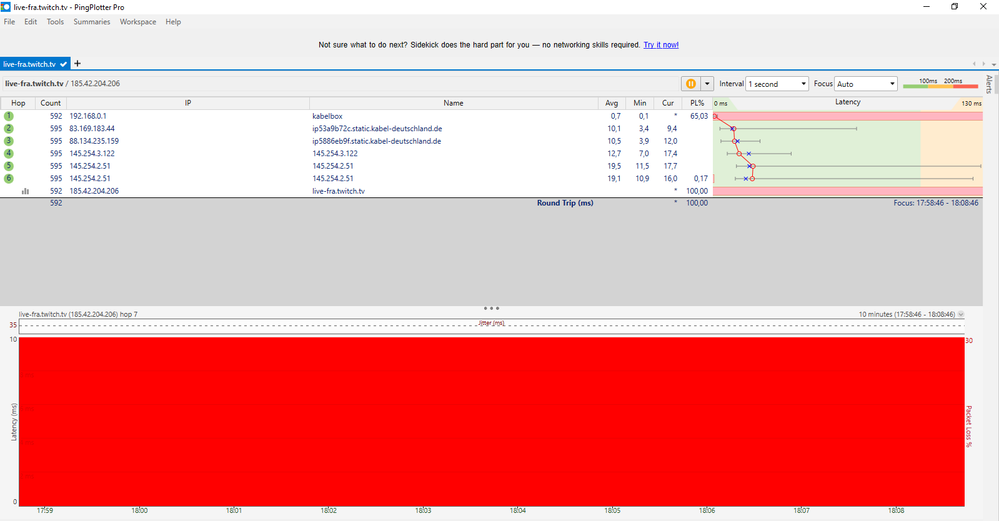
Task: Click the Hop column header
Action: 18,103
